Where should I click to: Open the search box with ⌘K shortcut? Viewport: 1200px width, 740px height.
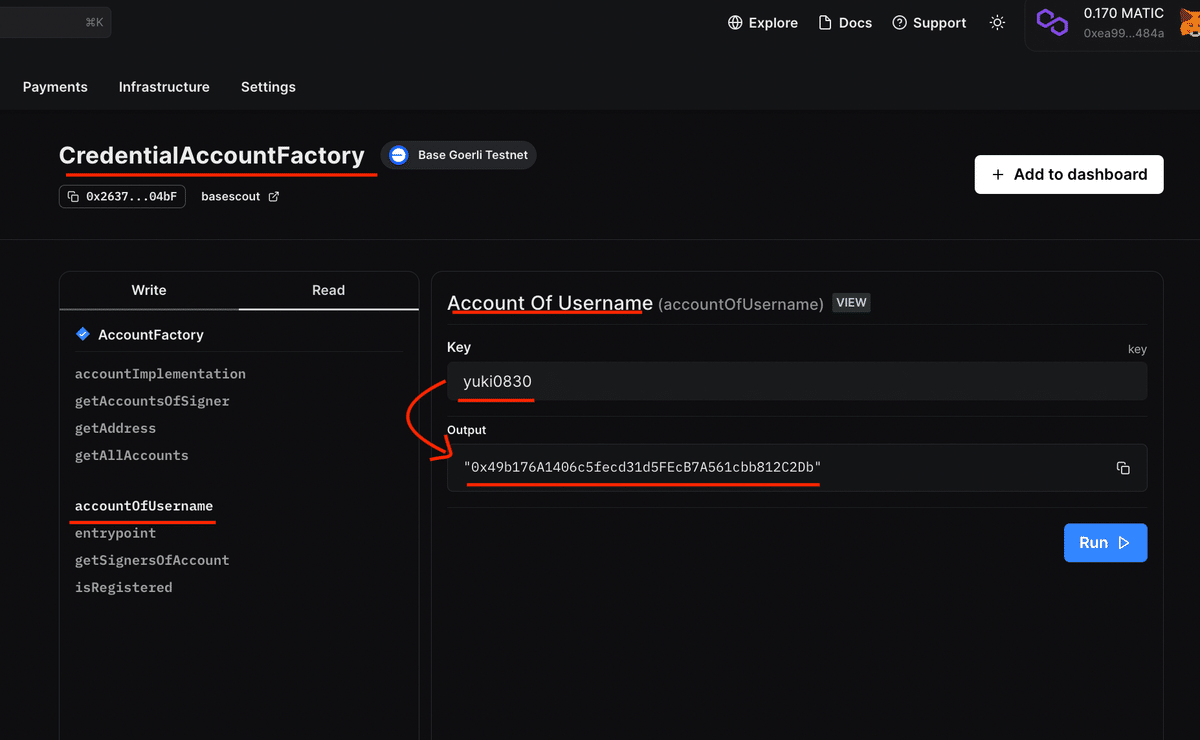pos(55,22)
